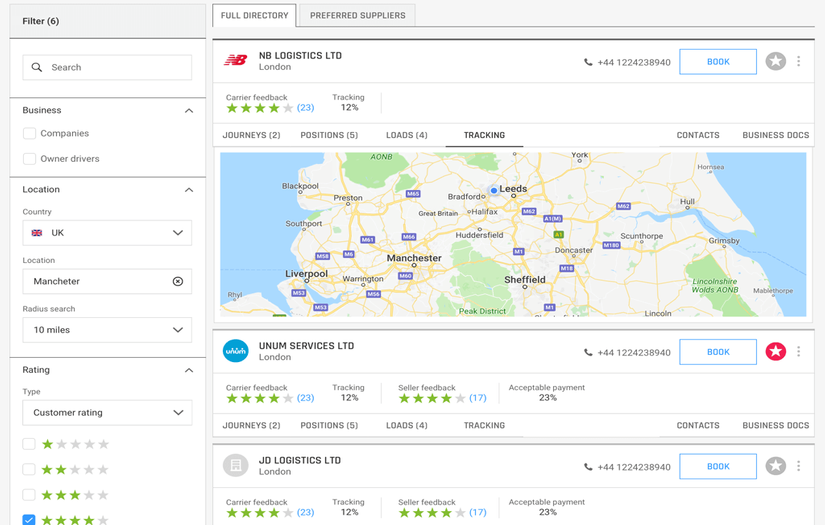Switch to Preferred Suppliers tab
825x525 pixels.
(x=357, y=15)
